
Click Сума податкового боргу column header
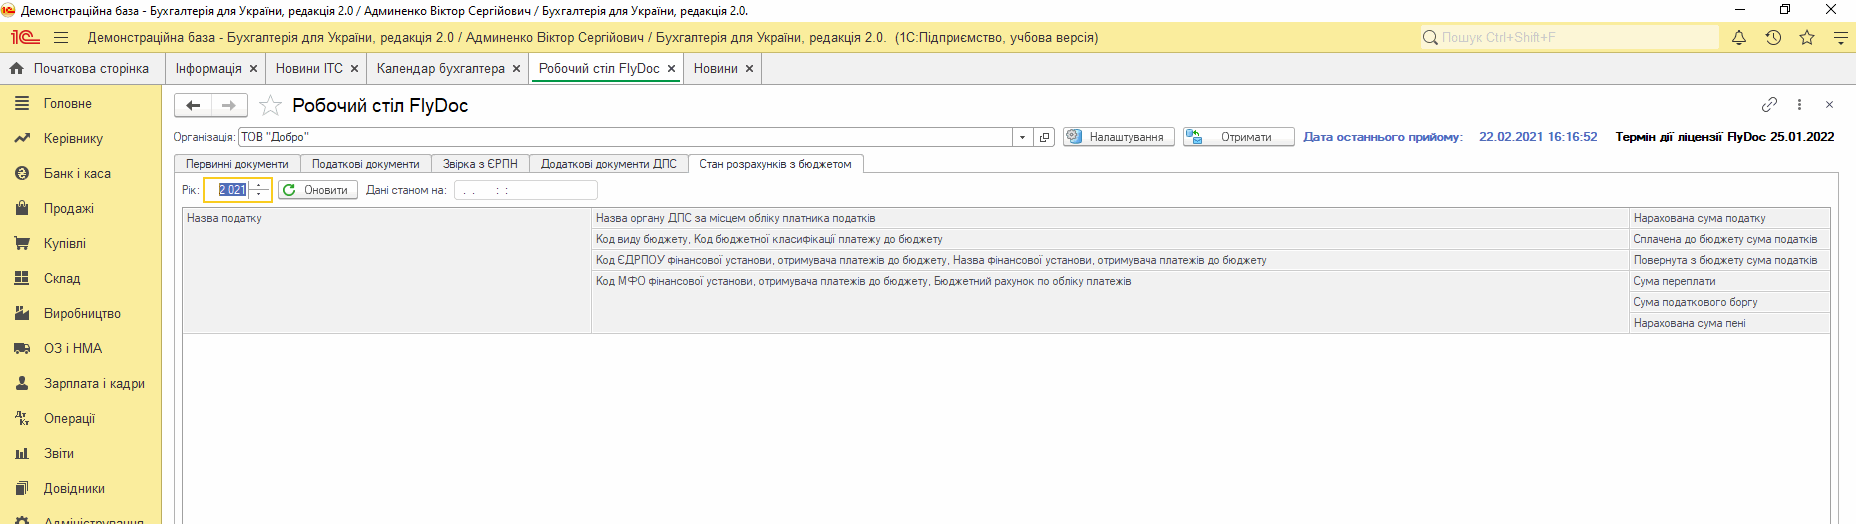1729,302
